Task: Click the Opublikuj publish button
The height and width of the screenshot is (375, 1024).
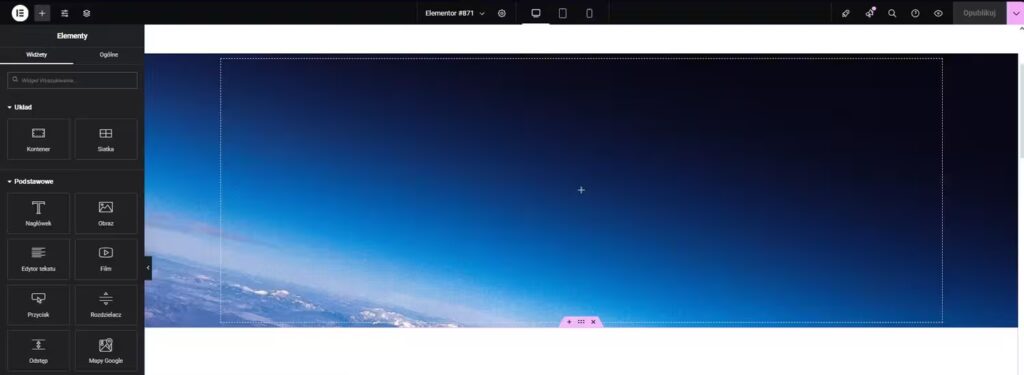Action: click(979, 13)
